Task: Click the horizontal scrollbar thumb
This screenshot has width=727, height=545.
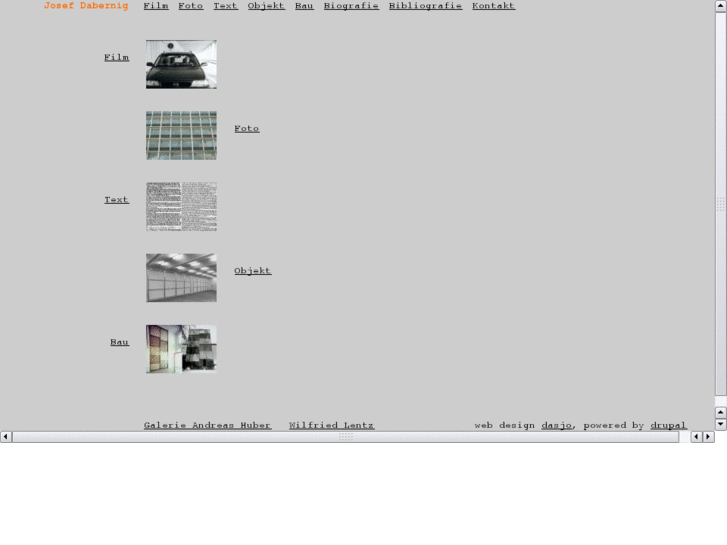Action: click(346, 436)
